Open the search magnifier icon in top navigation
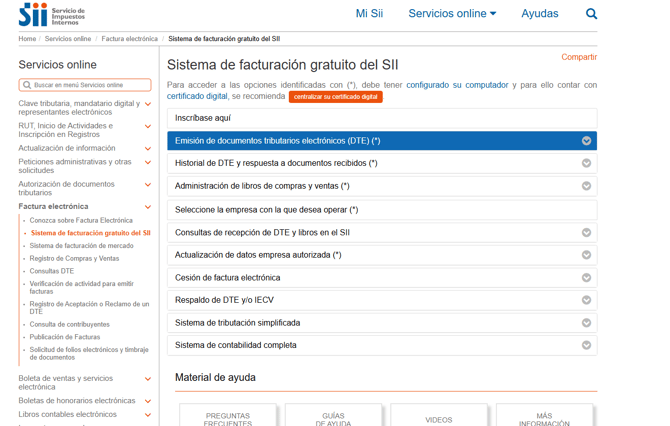670x426 pixels. point(591,14)
